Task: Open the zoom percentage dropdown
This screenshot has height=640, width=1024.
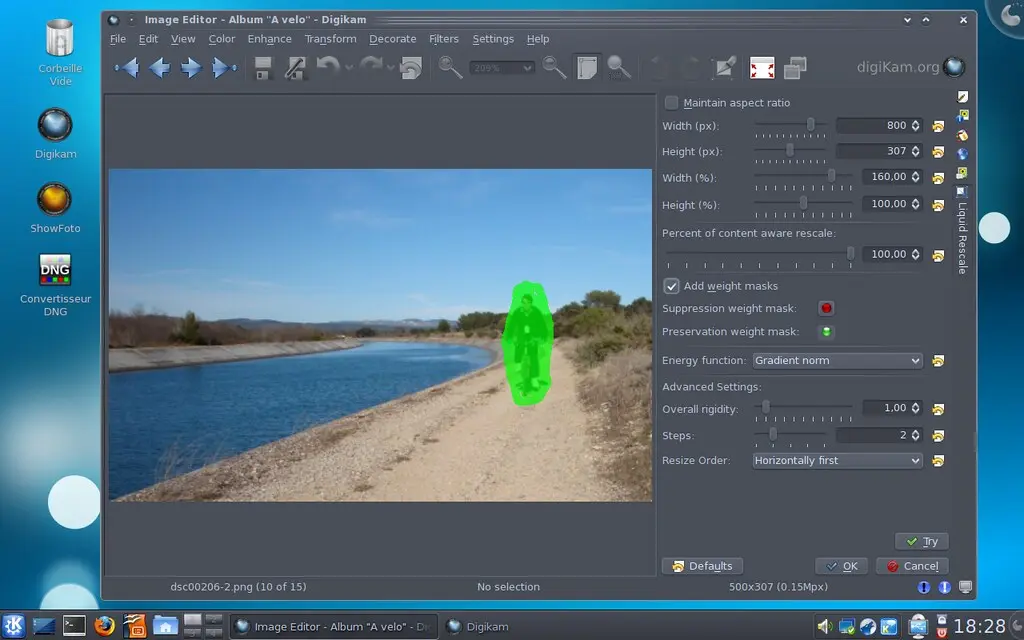Action: (501, 68)
